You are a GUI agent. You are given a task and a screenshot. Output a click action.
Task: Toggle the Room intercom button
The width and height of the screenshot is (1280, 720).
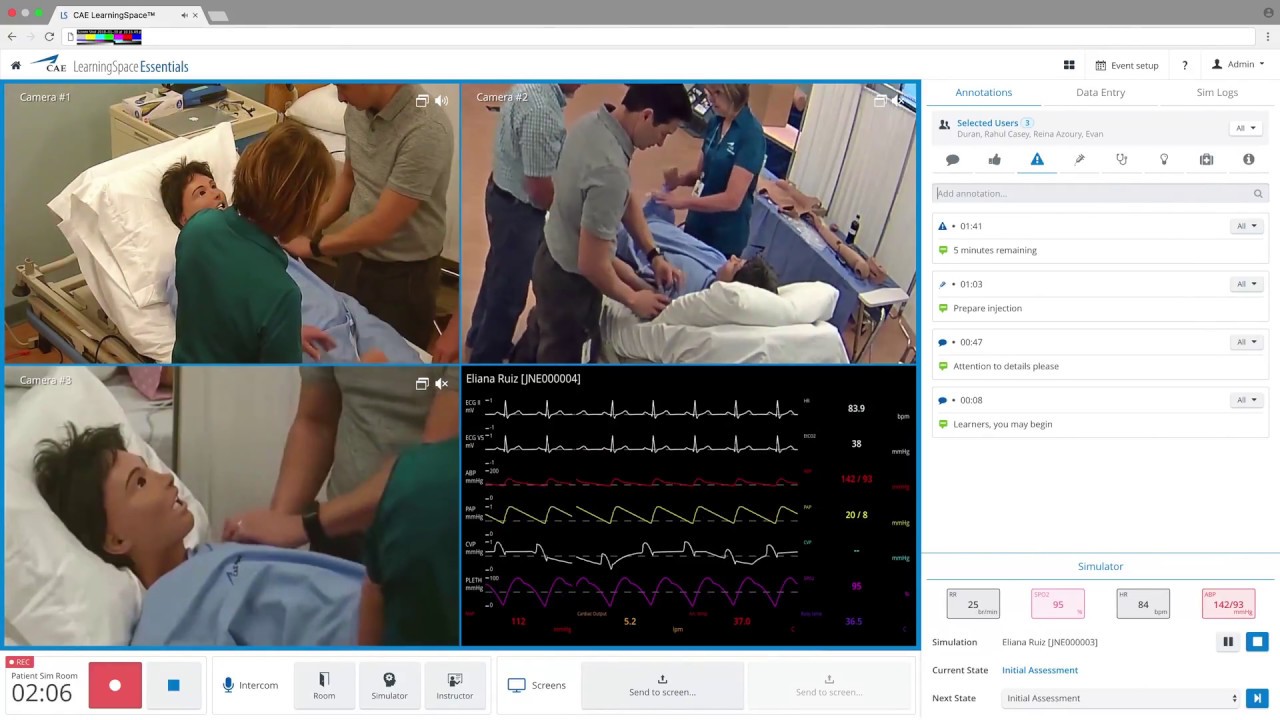(x=324, y=685)
